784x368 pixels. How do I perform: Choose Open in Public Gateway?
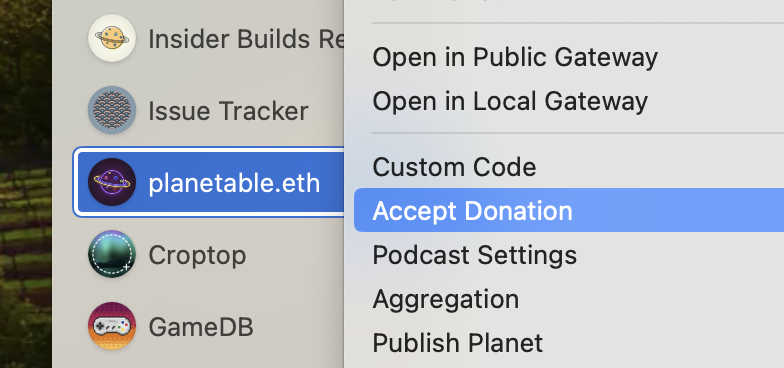515,58
